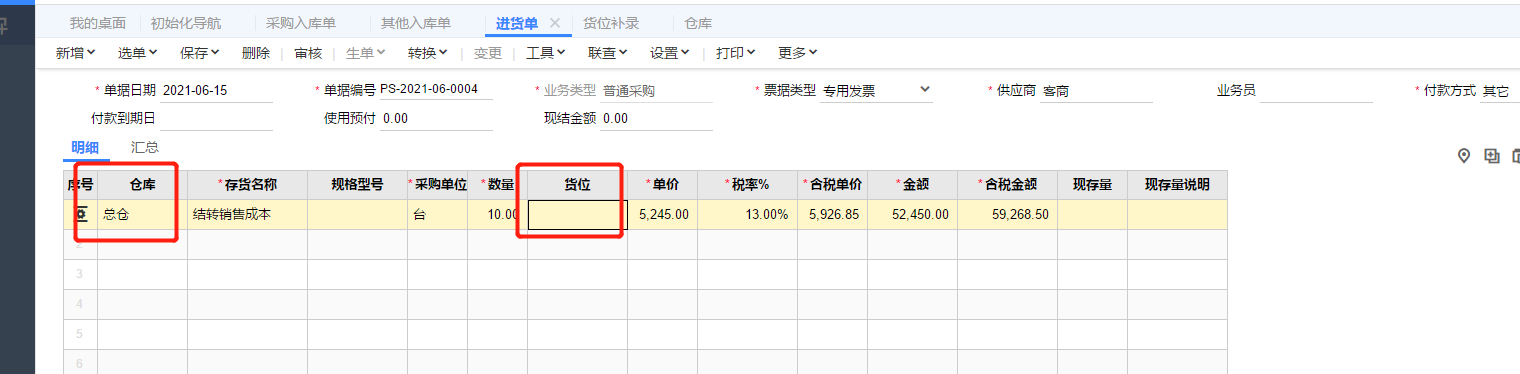Click the 供应商 field
1520x374 pixels.
click(x=1096, y=91)
